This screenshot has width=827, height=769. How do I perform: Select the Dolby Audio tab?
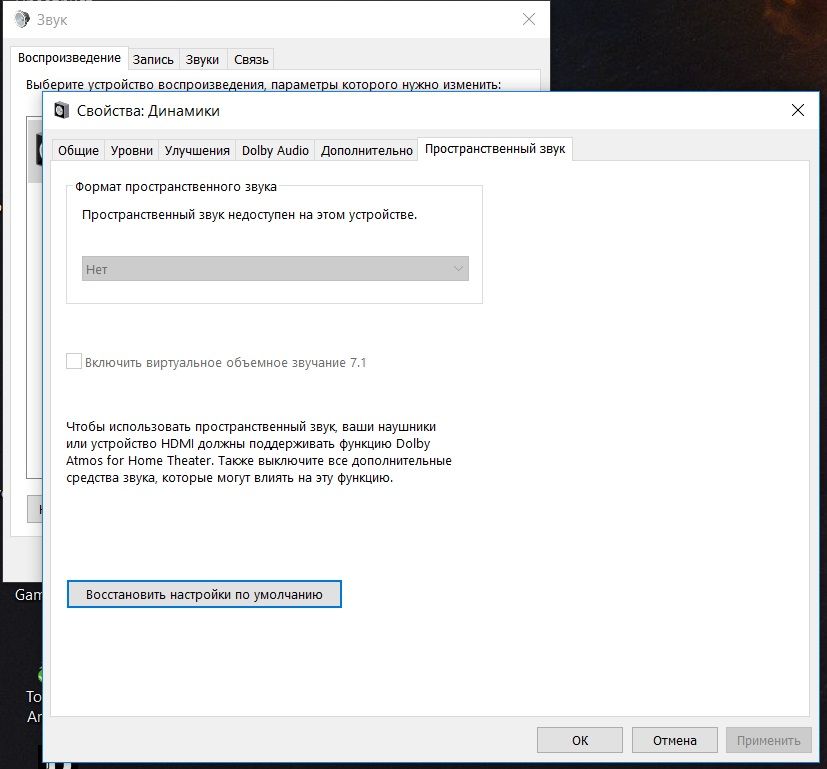pos(274,150)
